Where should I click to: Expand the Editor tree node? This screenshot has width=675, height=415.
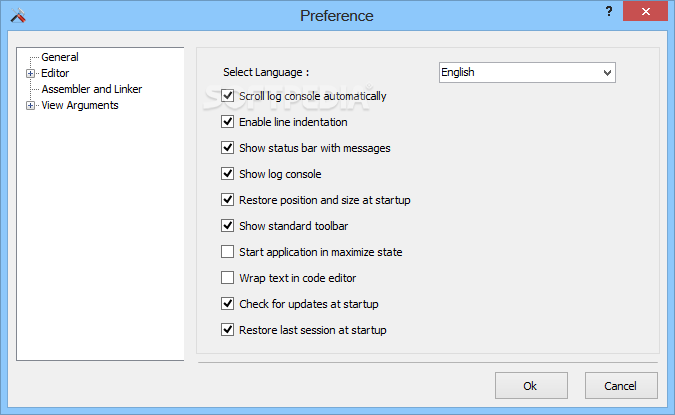[x=30, y=74]
